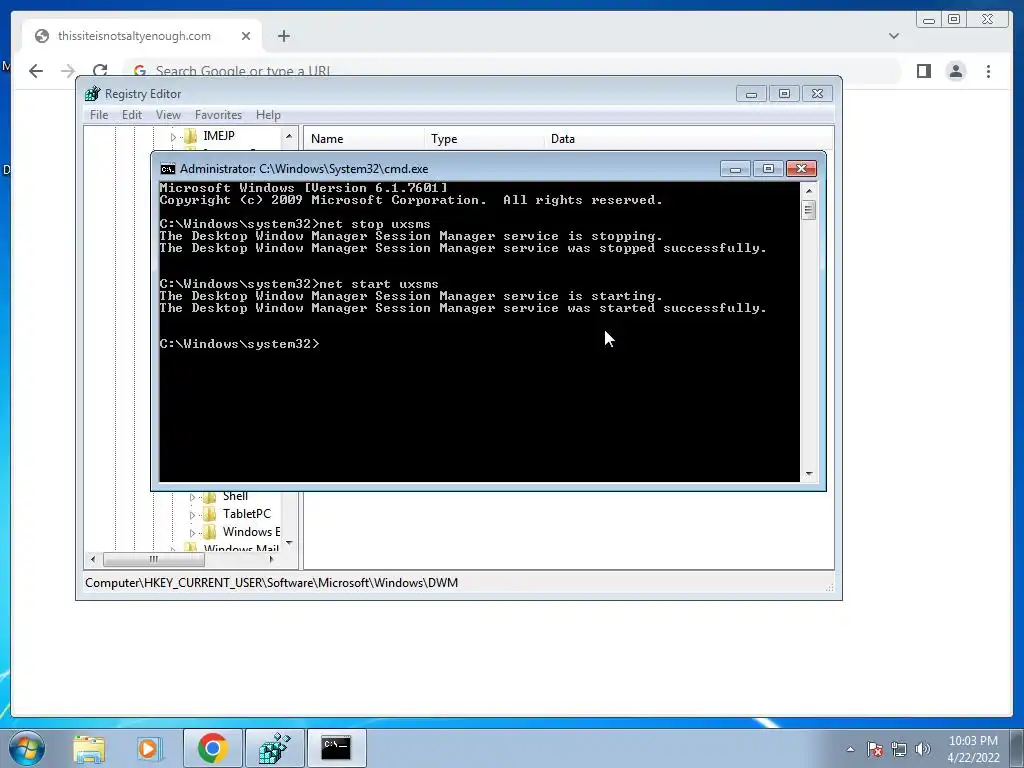Image resolution: width=1024 pixels, height=768 pixels.
Task: Select the TabletPC key in tree
Action: point(246,514)
